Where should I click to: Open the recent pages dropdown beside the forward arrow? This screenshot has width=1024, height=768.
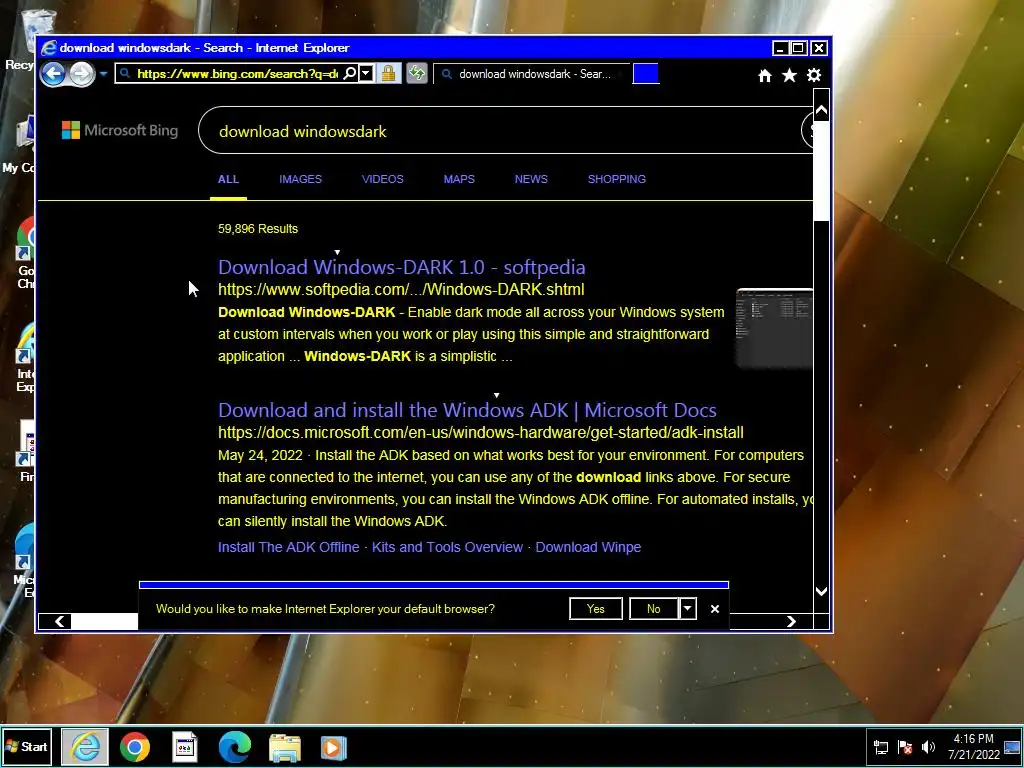103,74
